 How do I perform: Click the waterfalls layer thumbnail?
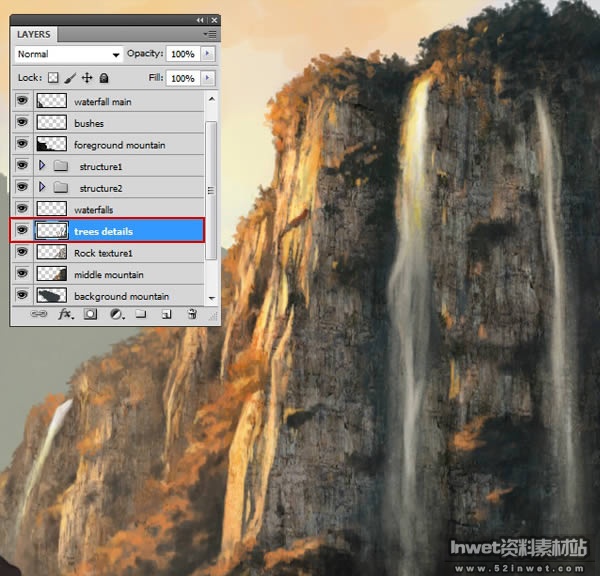click(x=52, y=209)
